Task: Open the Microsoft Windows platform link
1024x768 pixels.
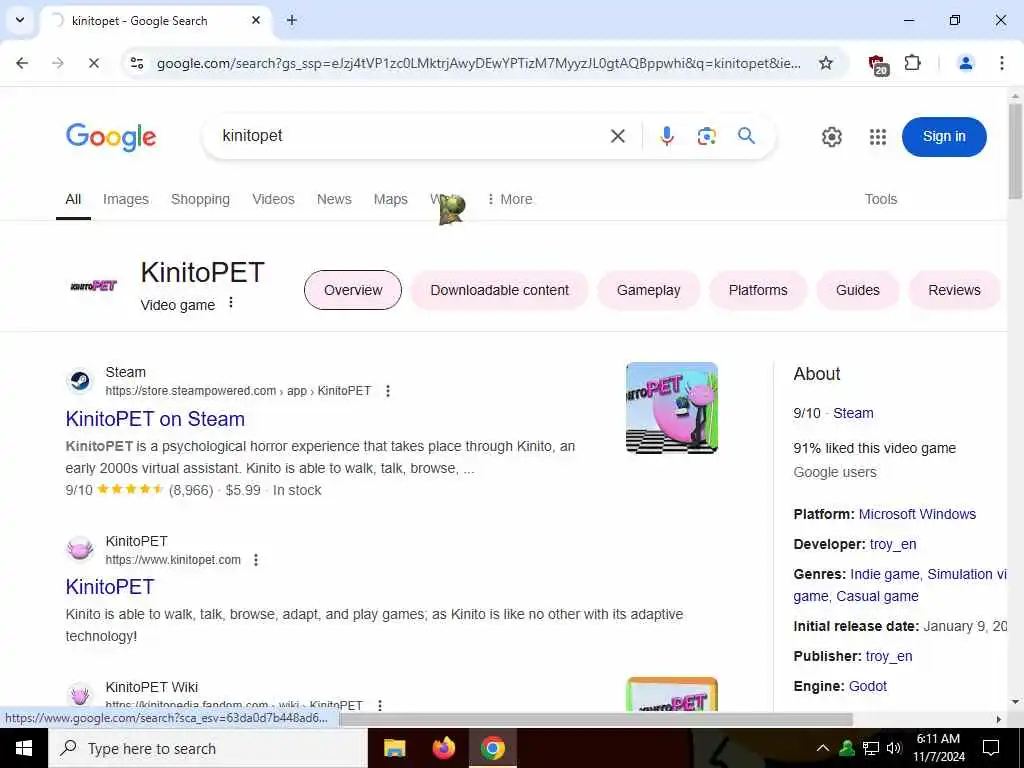Action: coord(917,514)
